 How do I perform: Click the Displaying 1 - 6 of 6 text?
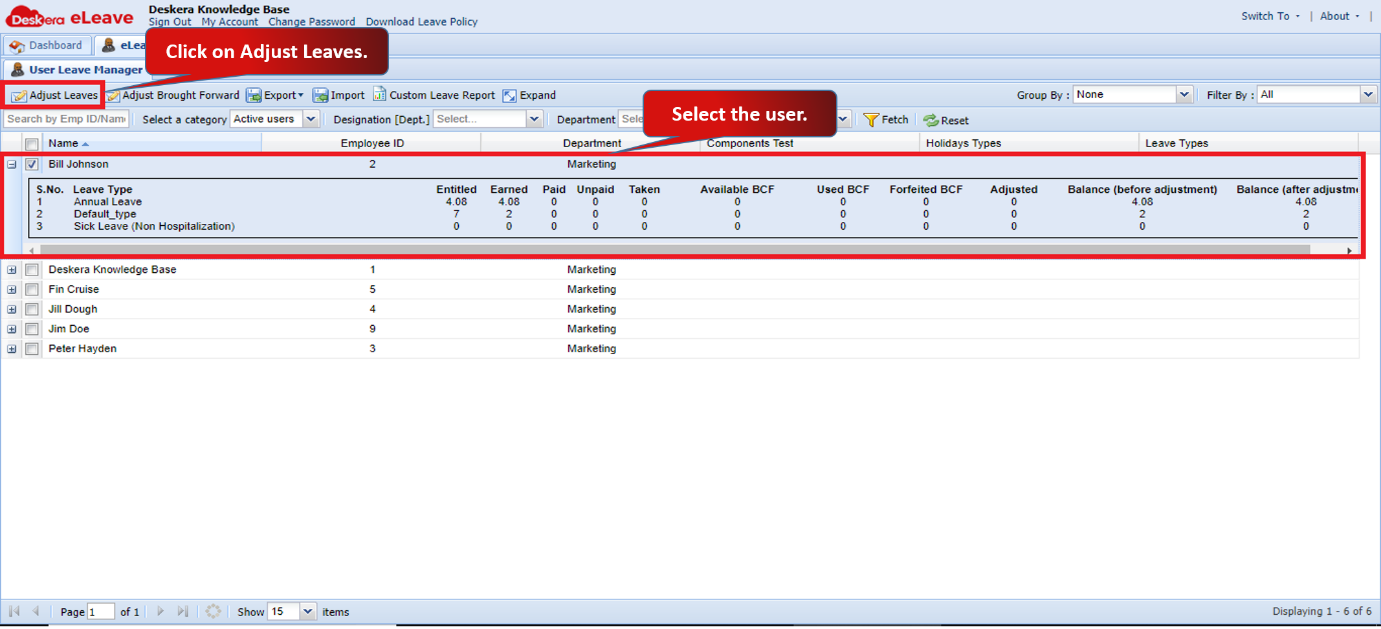[1322, 611]
